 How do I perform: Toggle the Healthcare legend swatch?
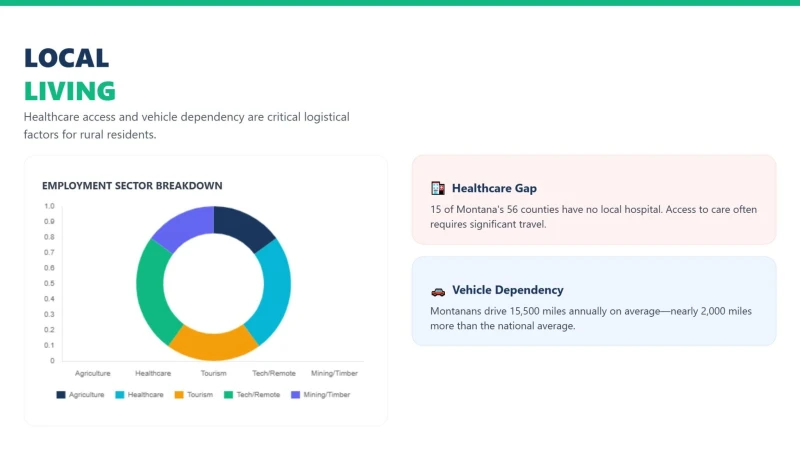point(120,394)
